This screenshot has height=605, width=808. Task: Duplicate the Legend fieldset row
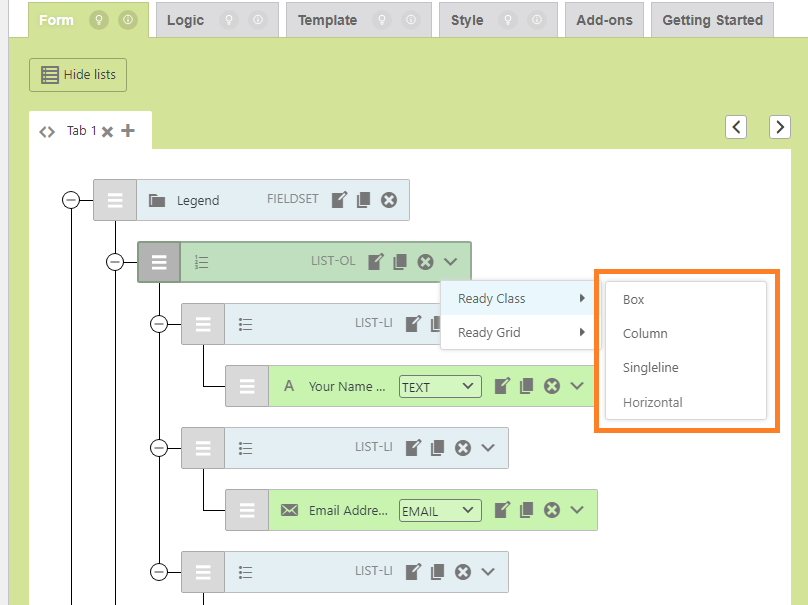pyautogui.click(x=364, y=200)
